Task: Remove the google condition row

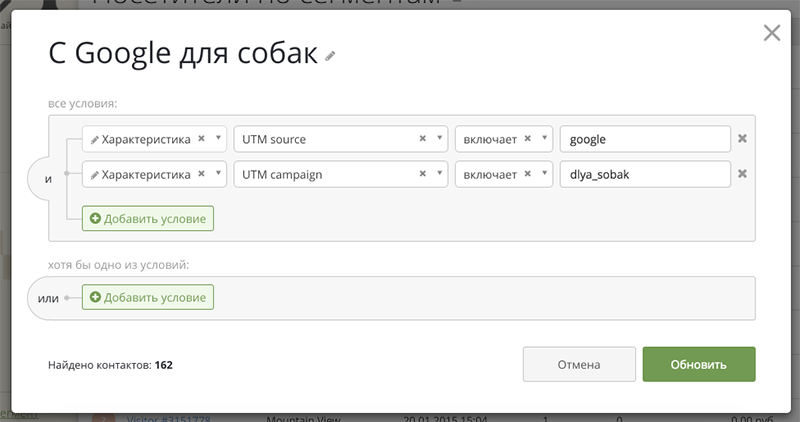Action: 742,138
